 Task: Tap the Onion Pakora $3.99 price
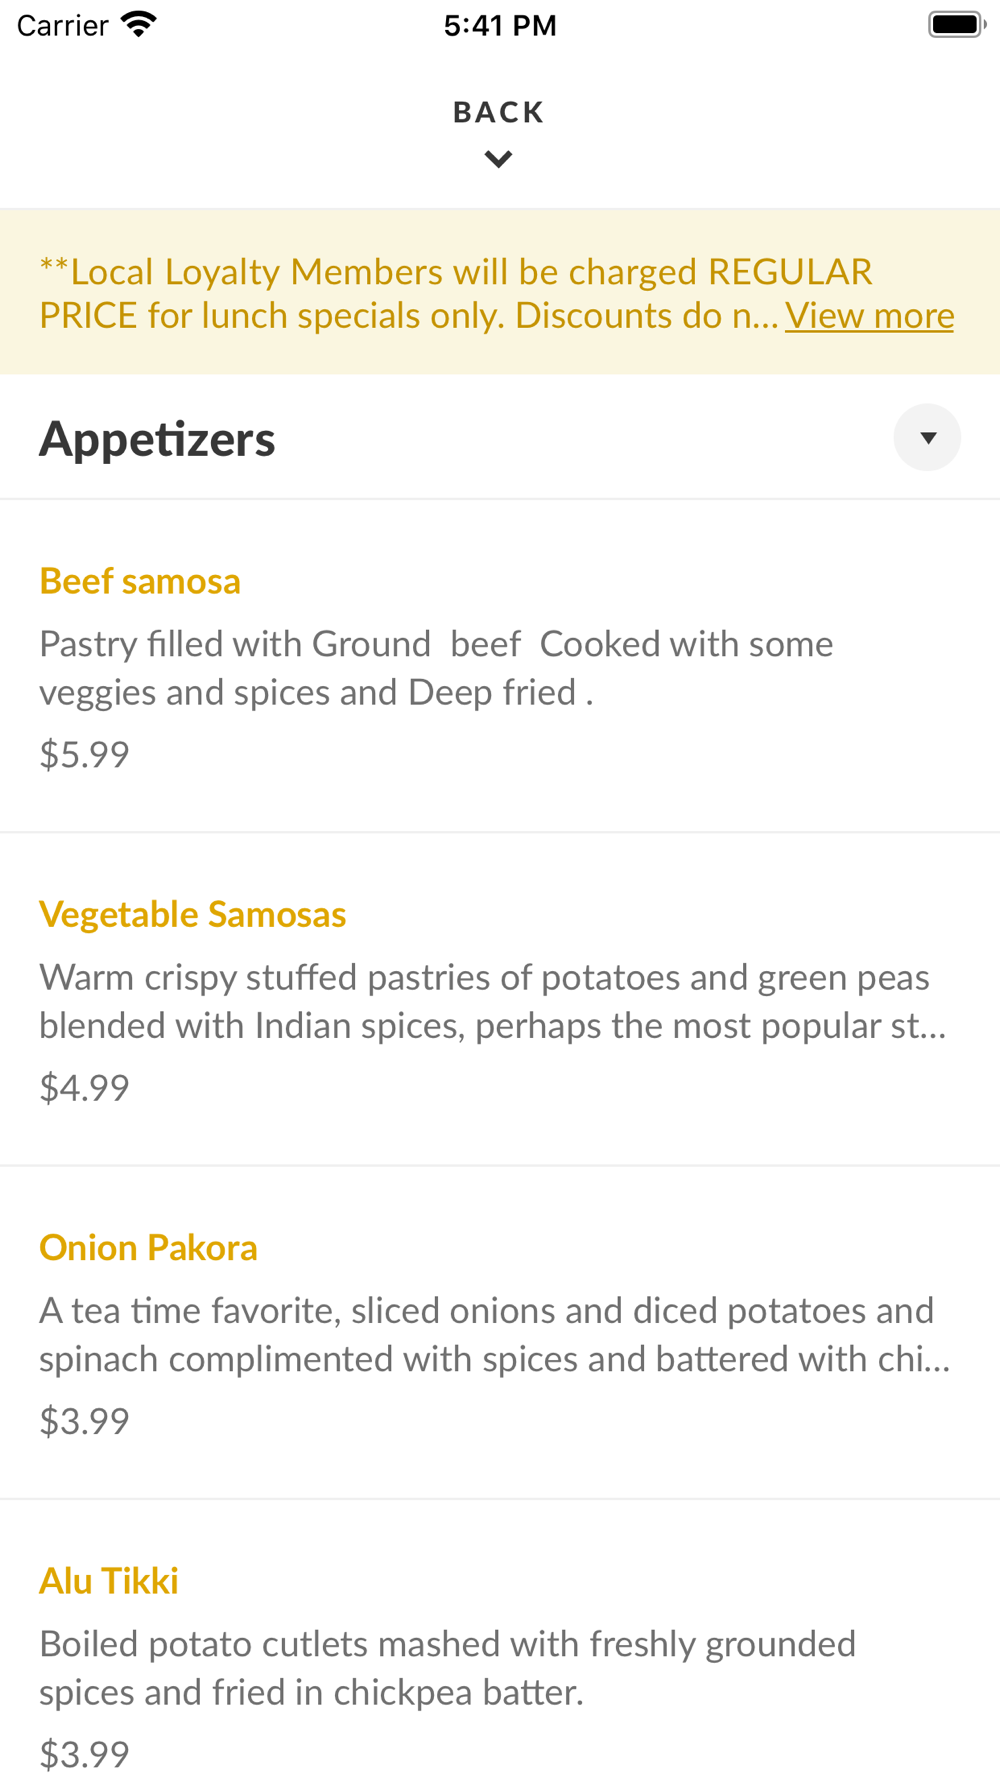[x=84, y=1420]
